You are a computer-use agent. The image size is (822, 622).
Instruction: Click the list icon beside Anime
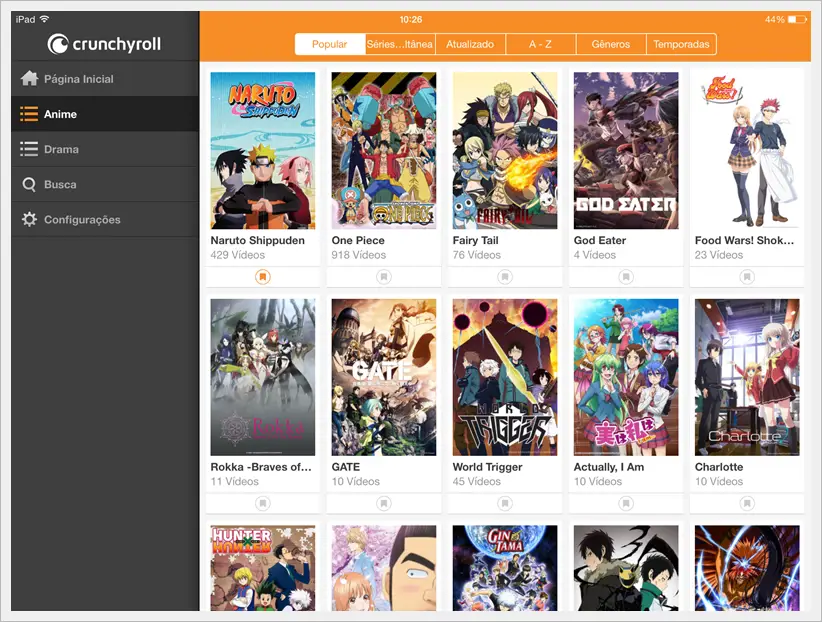[x=29, y=114]
